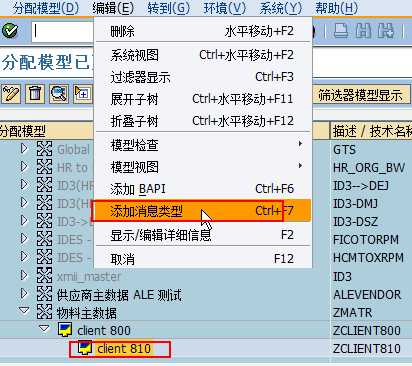Click model icon of 供应商主数据 ALE 测试

44,294
